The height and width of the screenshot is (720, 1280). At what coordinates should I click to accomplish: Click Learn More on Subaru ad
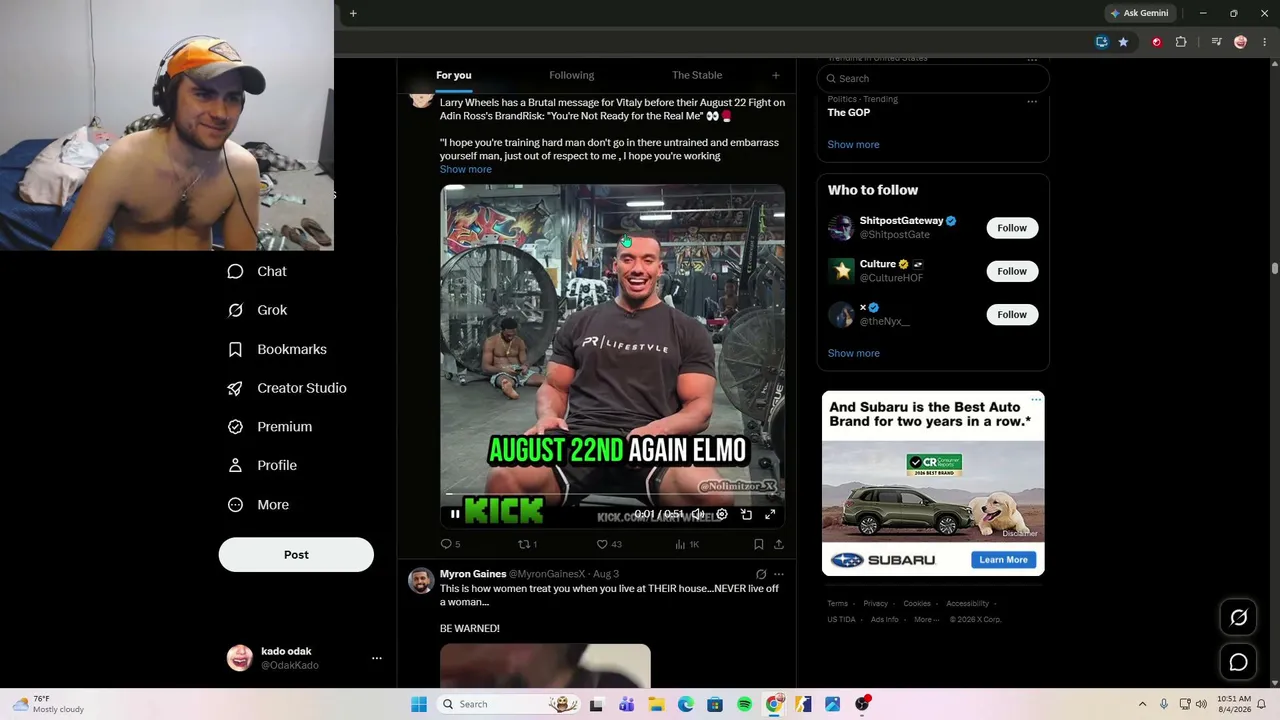point(1003,560)
